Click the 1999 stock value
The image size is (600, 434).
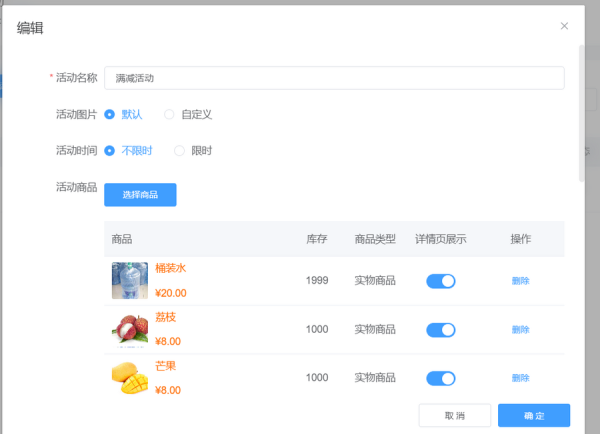[x=317, y=281]
